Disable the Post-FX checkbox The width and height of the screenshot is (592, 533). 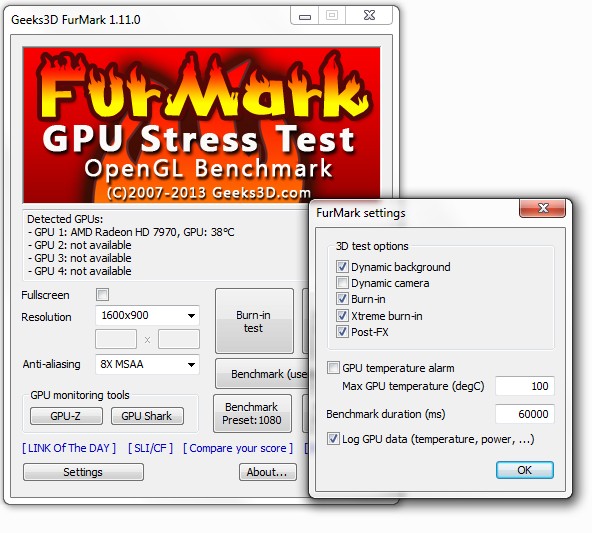point(342,332)
